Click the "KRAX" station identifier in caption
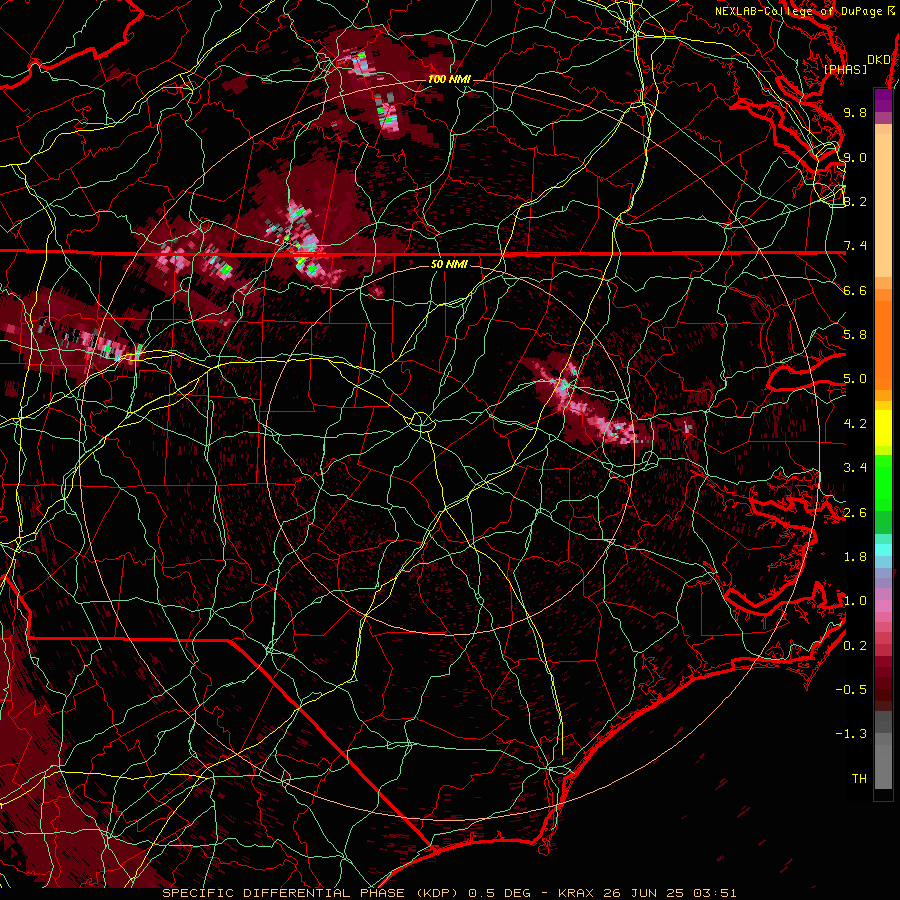Image resolution: width=900 pixels, height=900 pixels. pyautogui.click(x=576, y=893)
